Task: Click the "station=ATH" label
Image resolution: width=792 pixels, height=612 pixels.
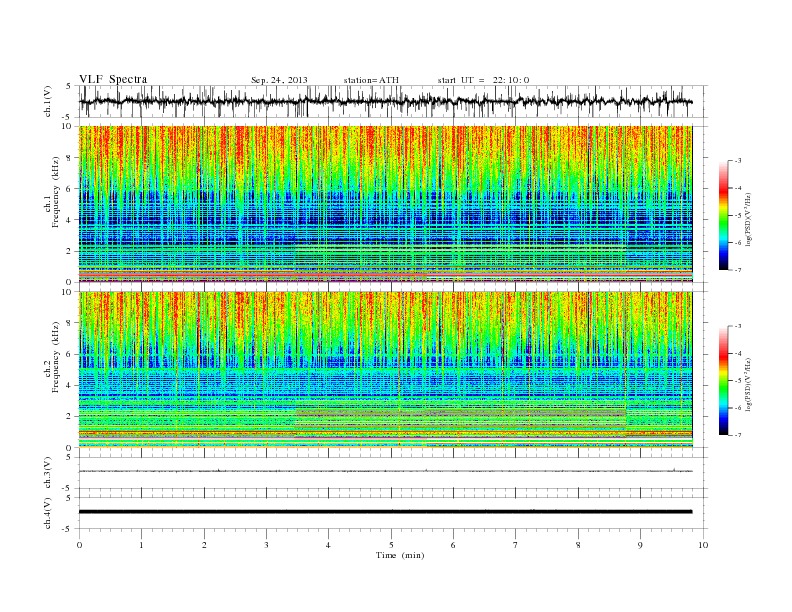Action: point(371,80)
